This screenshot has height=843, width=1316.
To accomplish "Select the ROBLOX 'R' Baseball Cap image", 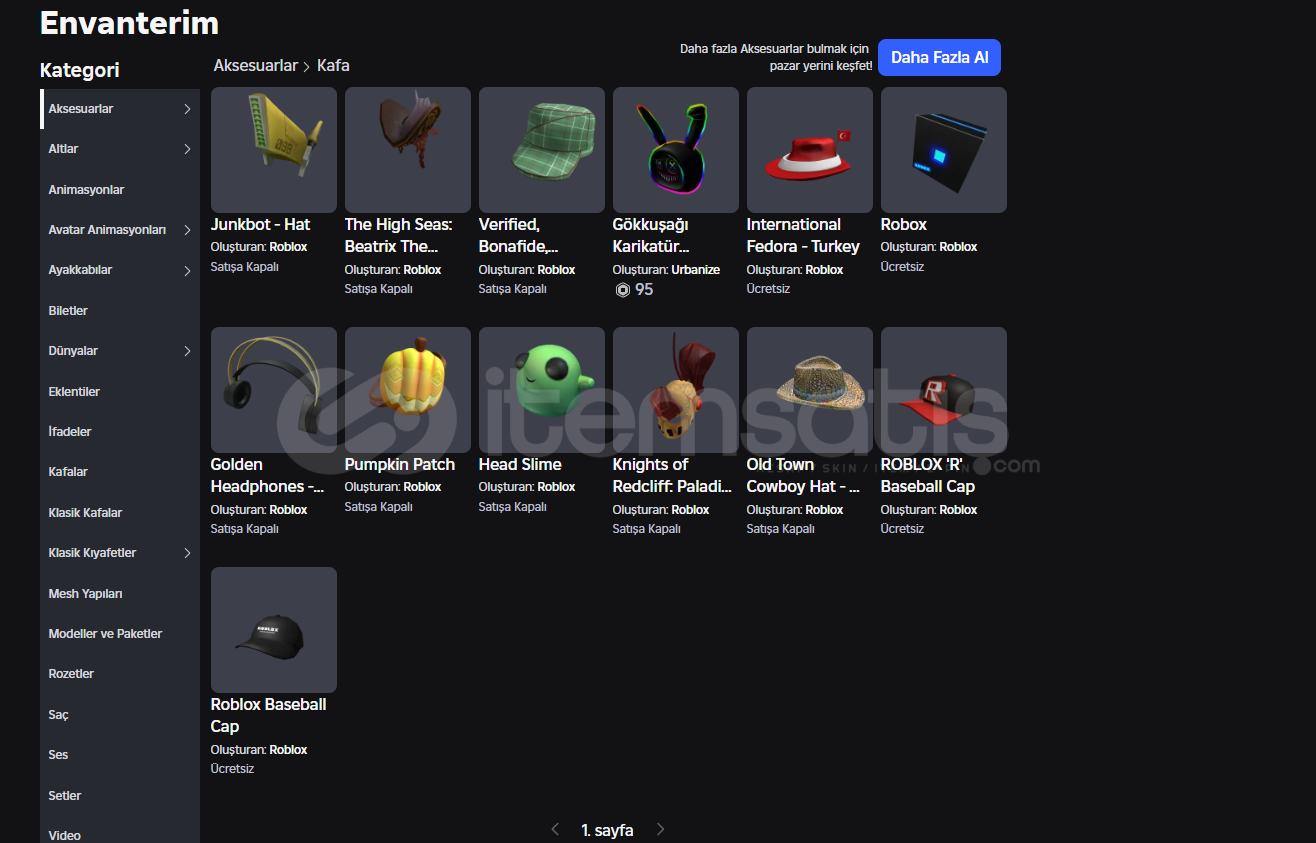I will (944, 390).
